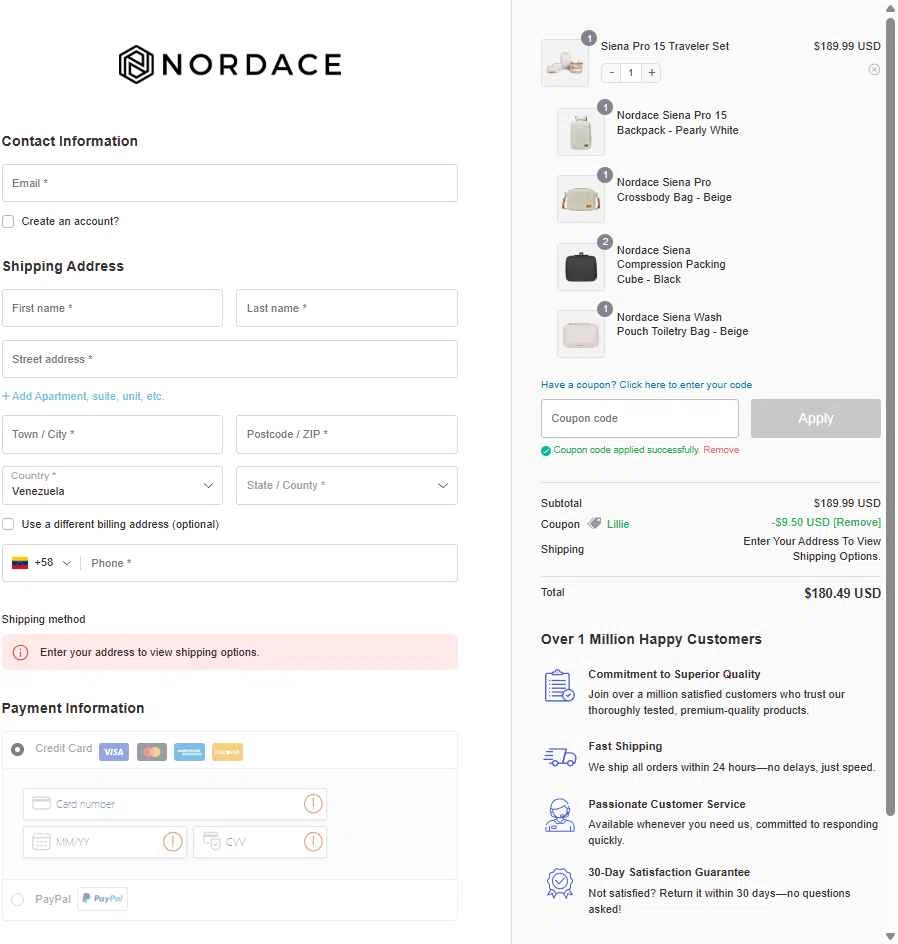Screen dimensions: 898x944
Task: Focus the Street address field
Action: (x=230, y=359)
